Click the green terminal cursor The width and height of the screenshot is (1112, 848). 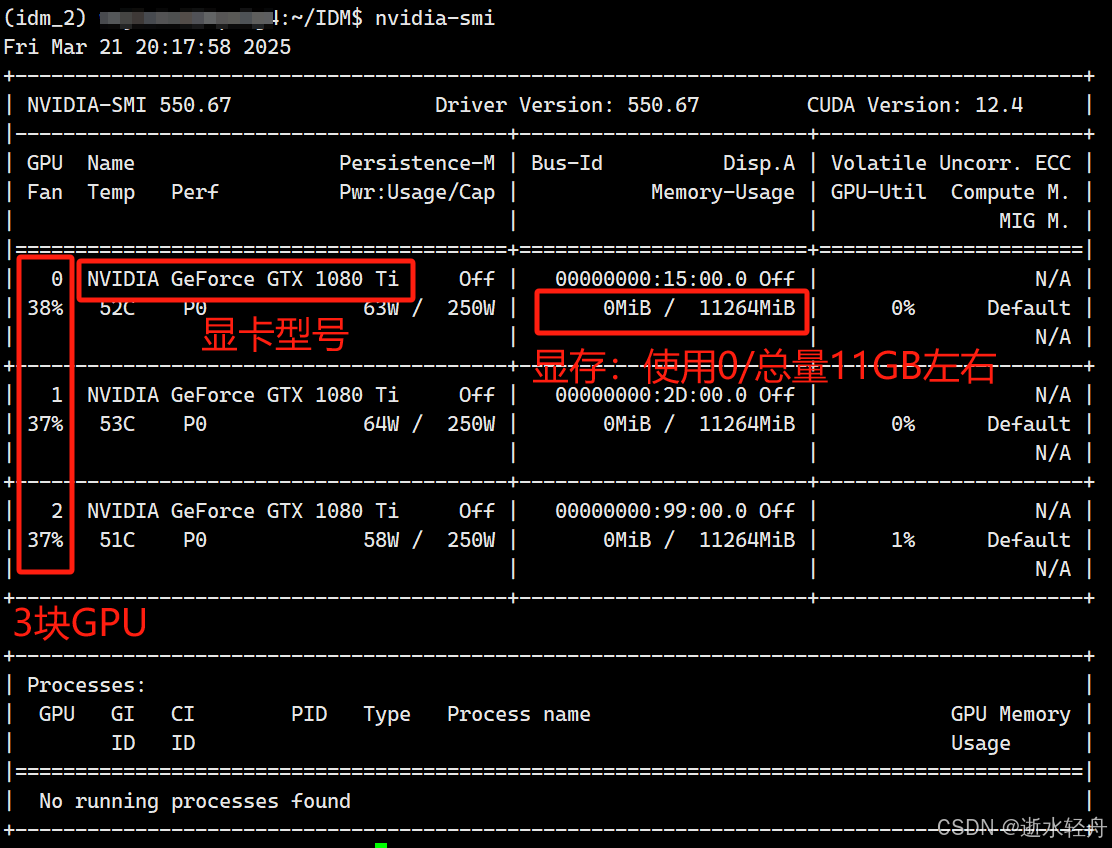point(381,845)
